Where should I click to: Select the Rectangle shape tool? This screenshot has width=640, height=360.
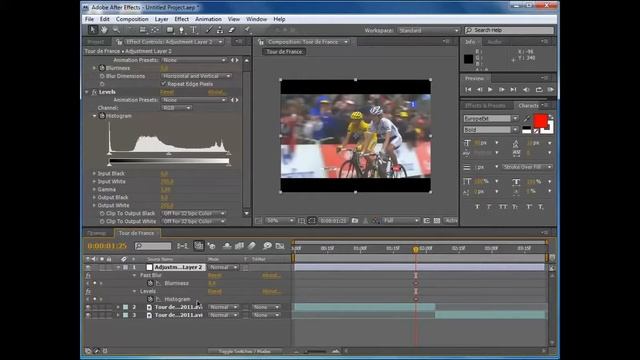(x=170, y=30)
